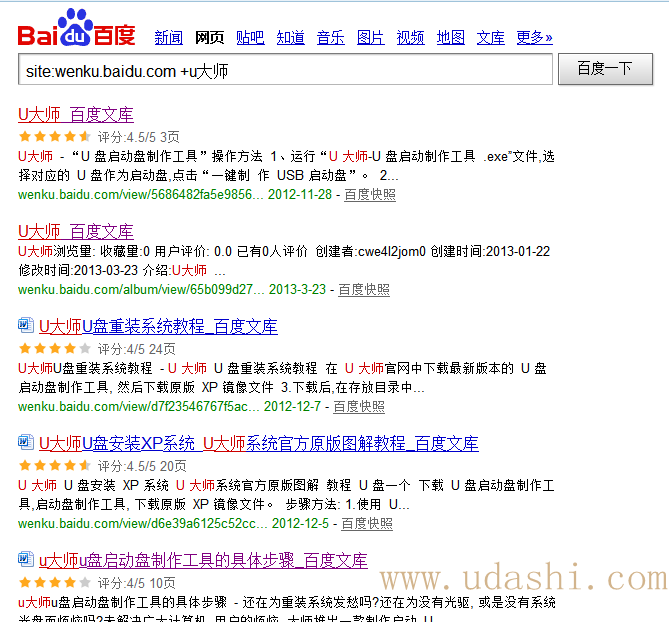Click Word icon beside U大师U盘安装XP系统
This screenshot has width=669, height=622.
click(26, 442)
